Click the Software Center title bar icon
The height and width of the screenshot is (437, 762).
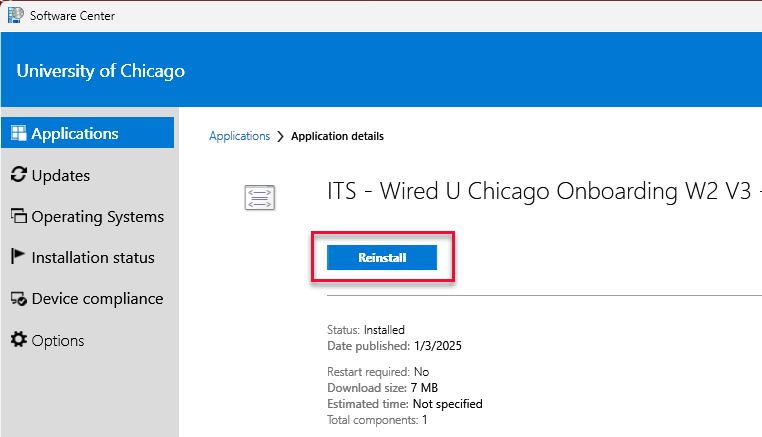pos(16,15)
